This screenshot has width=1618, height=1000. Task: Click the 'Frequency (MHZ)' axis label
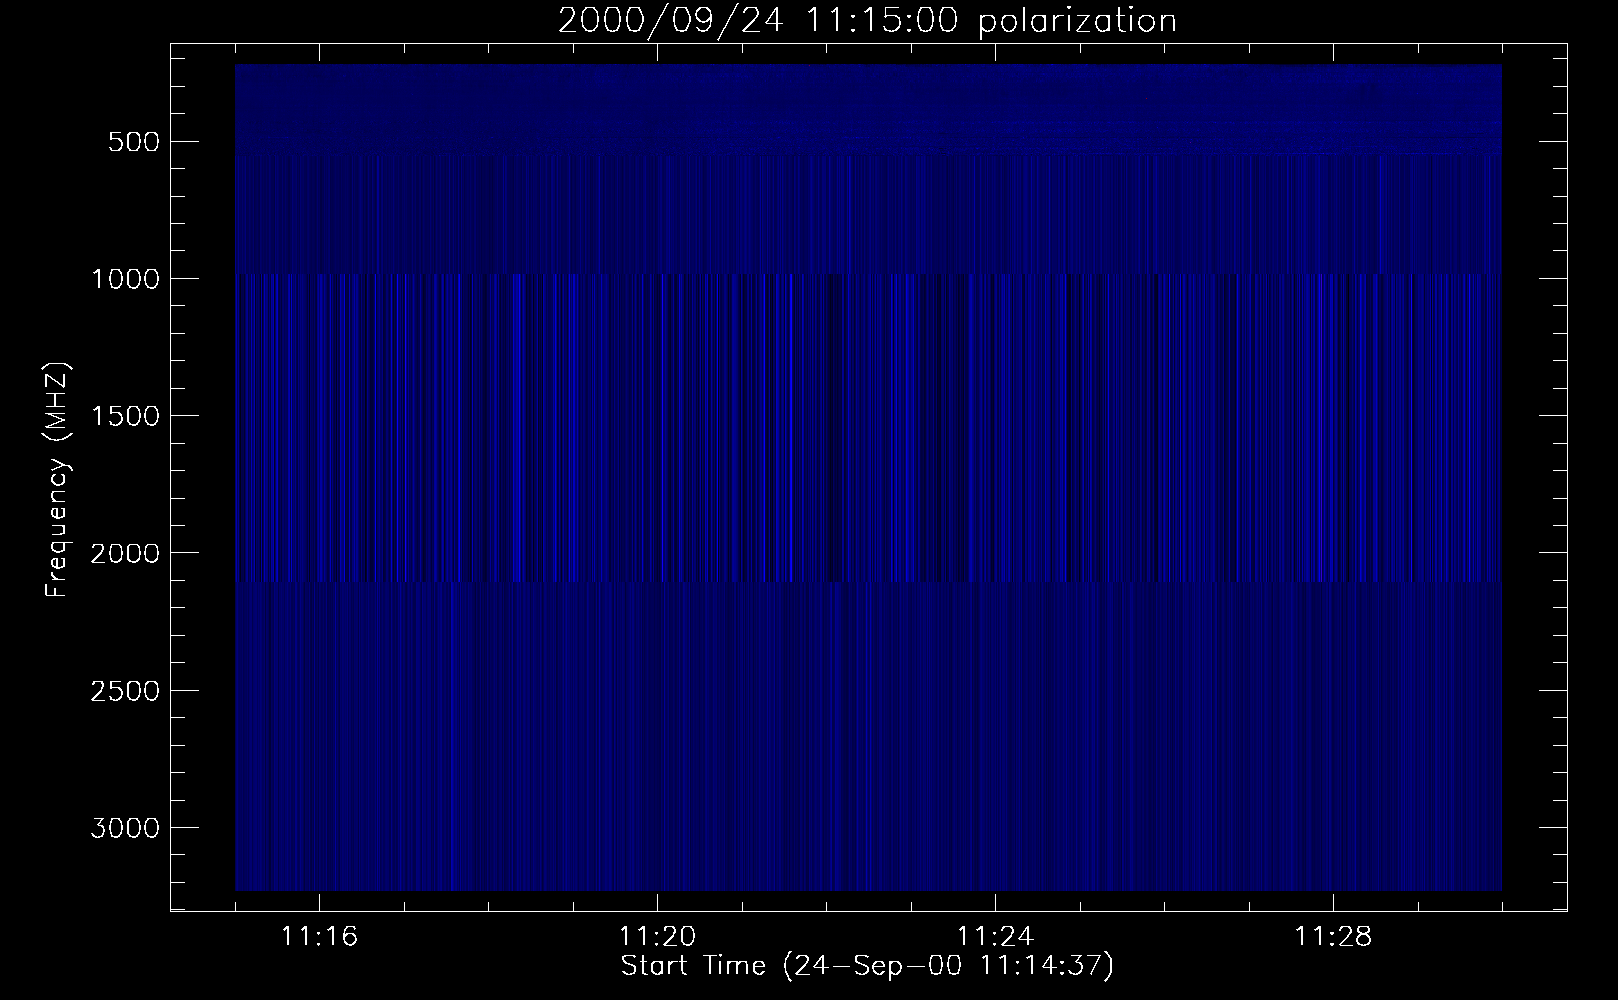point(57,480)
